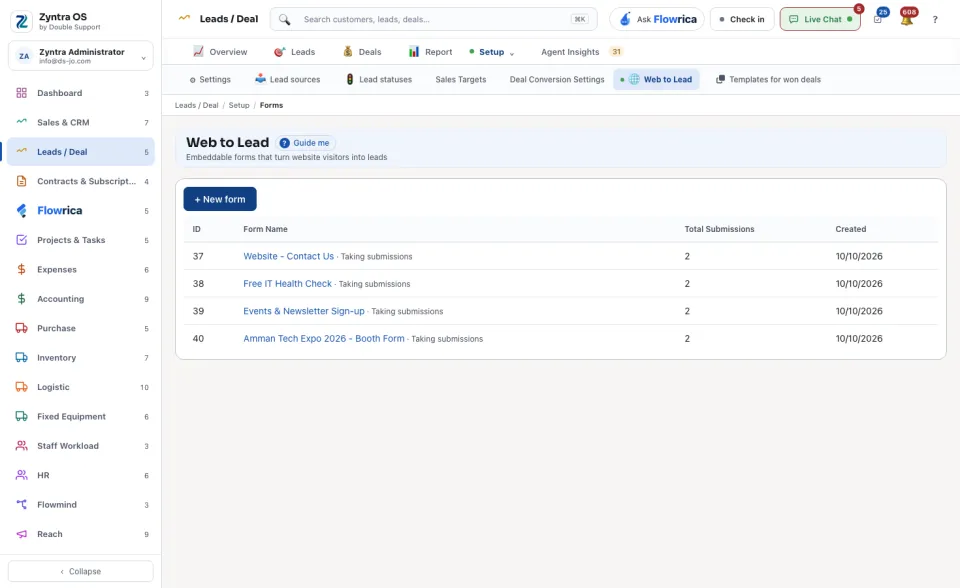This screenshot has width=960, height=588.
Task: Click the ID column header
Action: pos(197,229)
